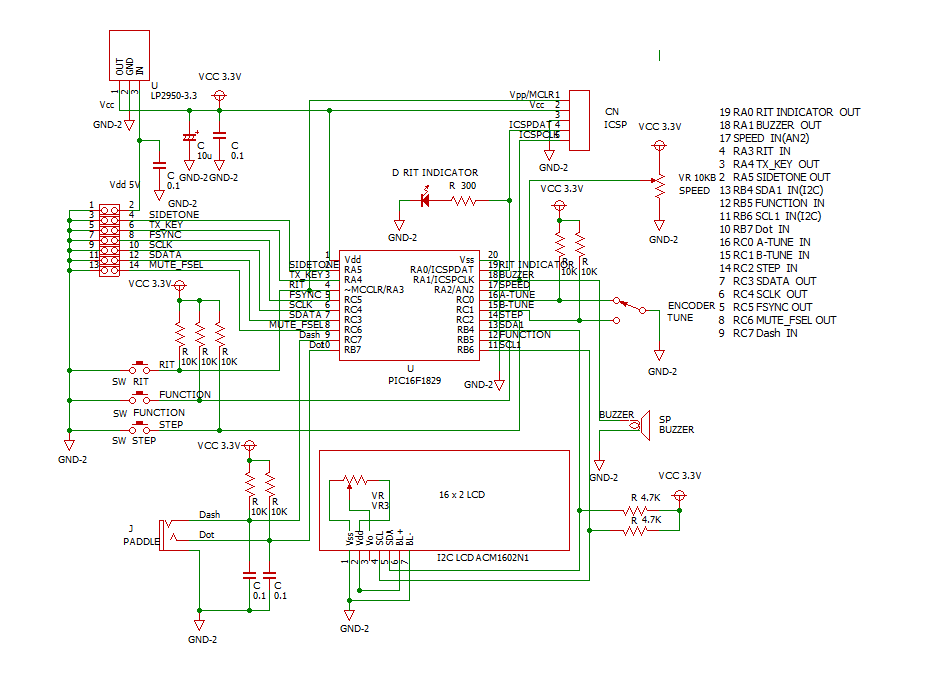
Task: Select the '2 RA5 SIDETONE OUT' line
Action: (x=775, y=177)
